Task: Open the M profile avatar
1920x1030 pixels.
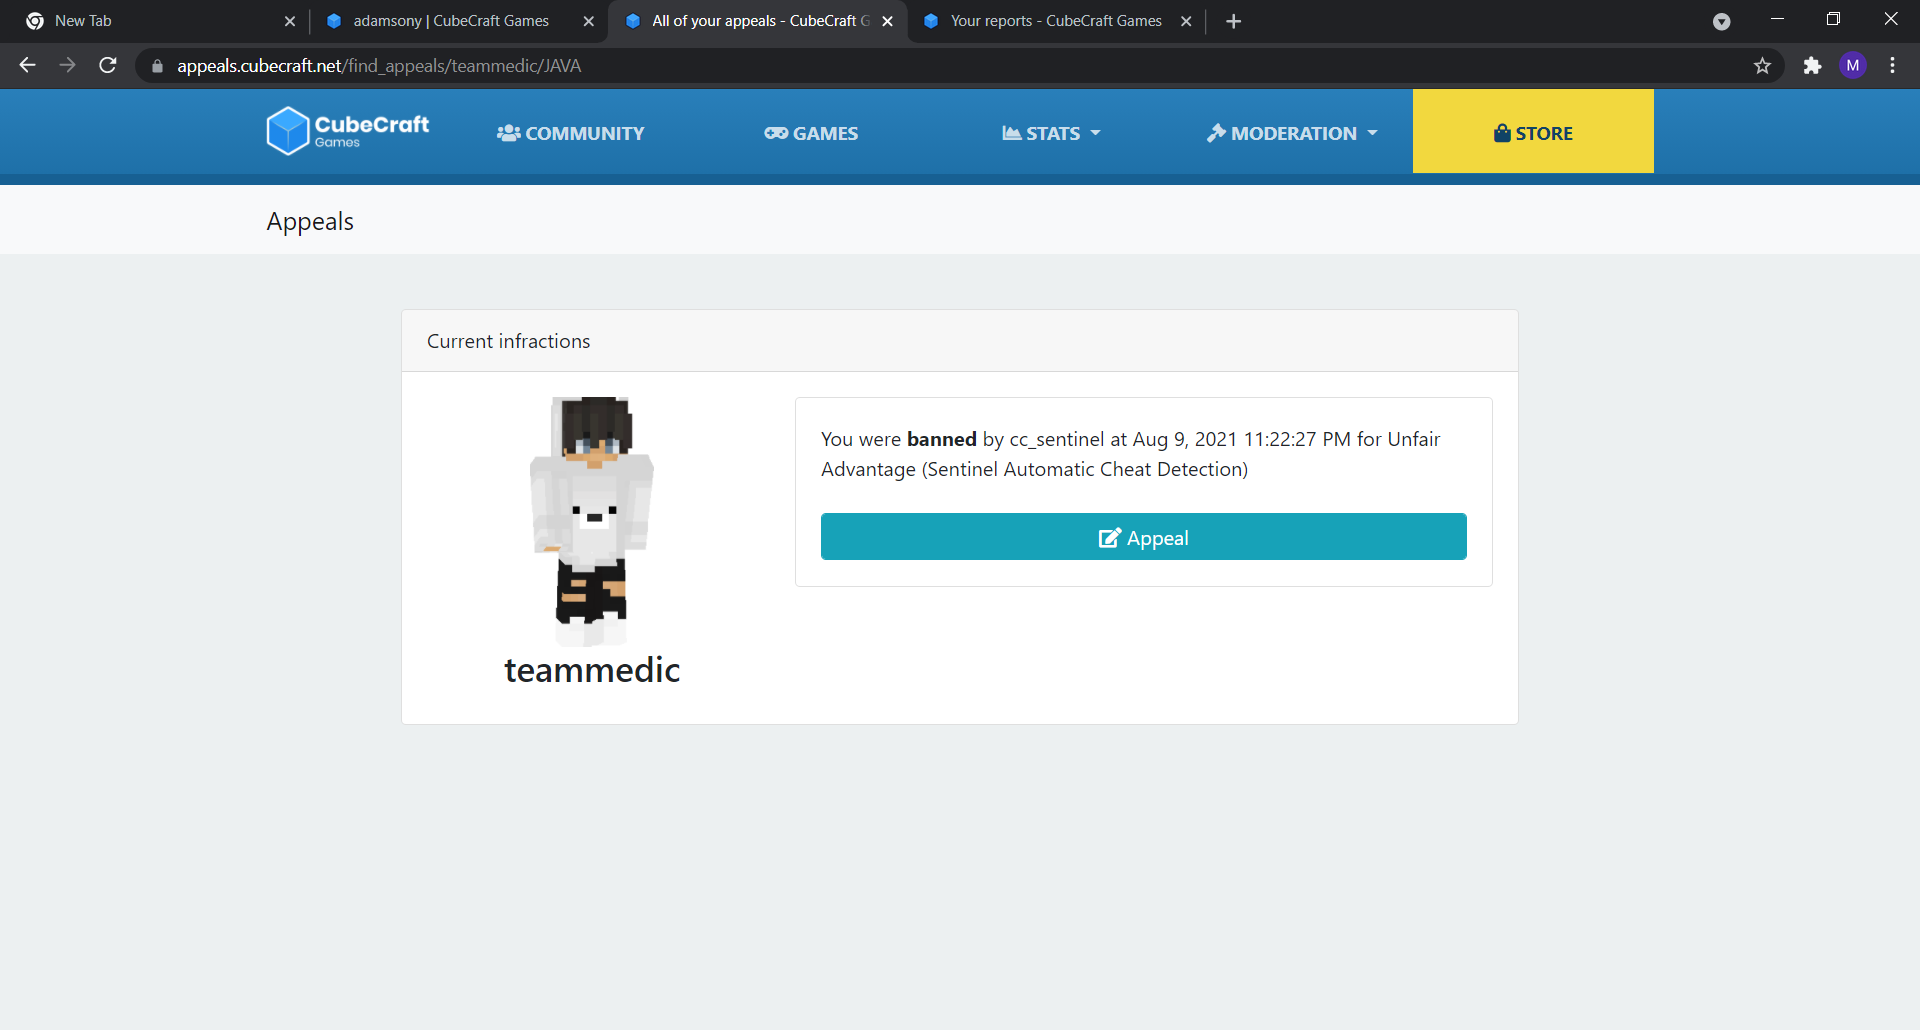Action: click(1853, 66)
